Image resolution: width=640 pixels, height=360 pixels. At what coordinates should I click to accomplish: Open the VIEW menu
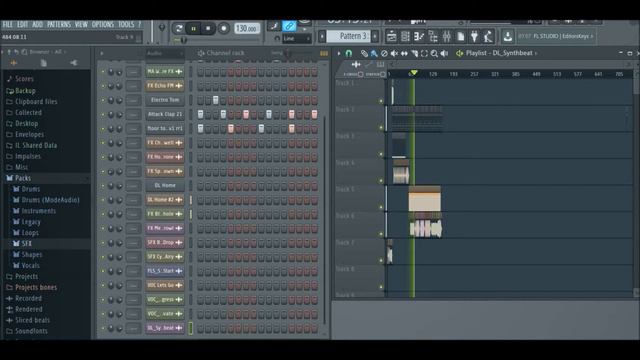(x=81, y=24)
